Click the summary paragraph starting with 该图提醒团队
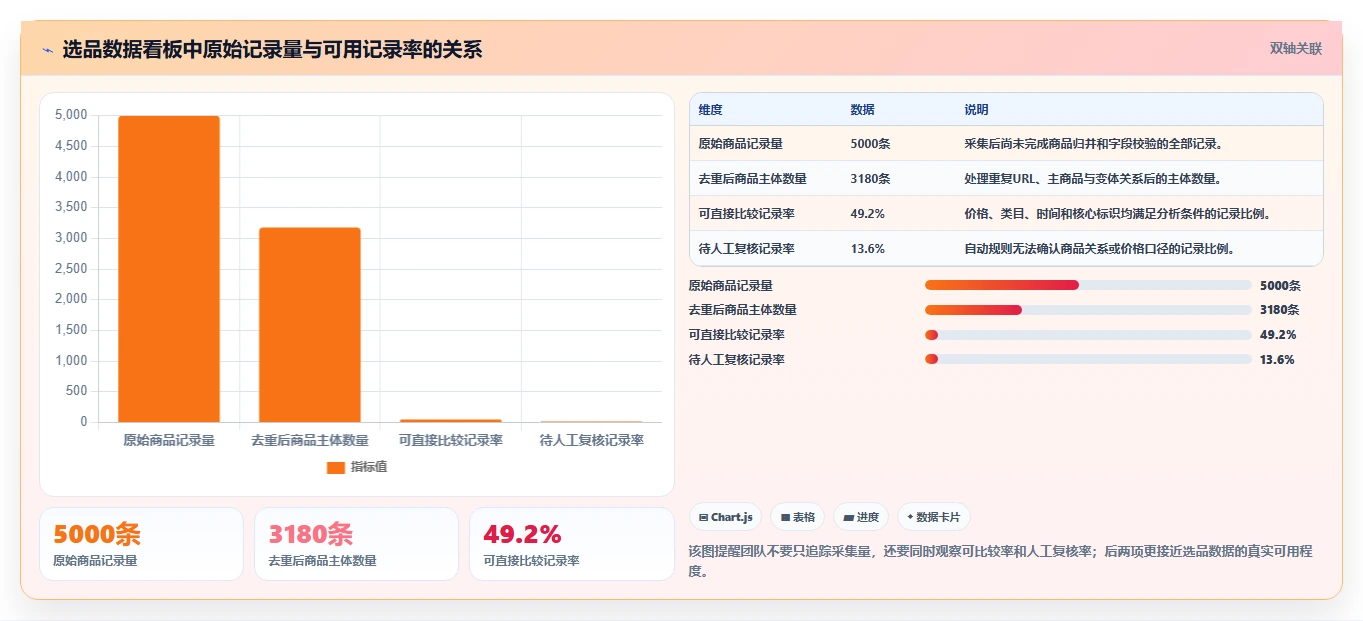 coord(1000,561)
